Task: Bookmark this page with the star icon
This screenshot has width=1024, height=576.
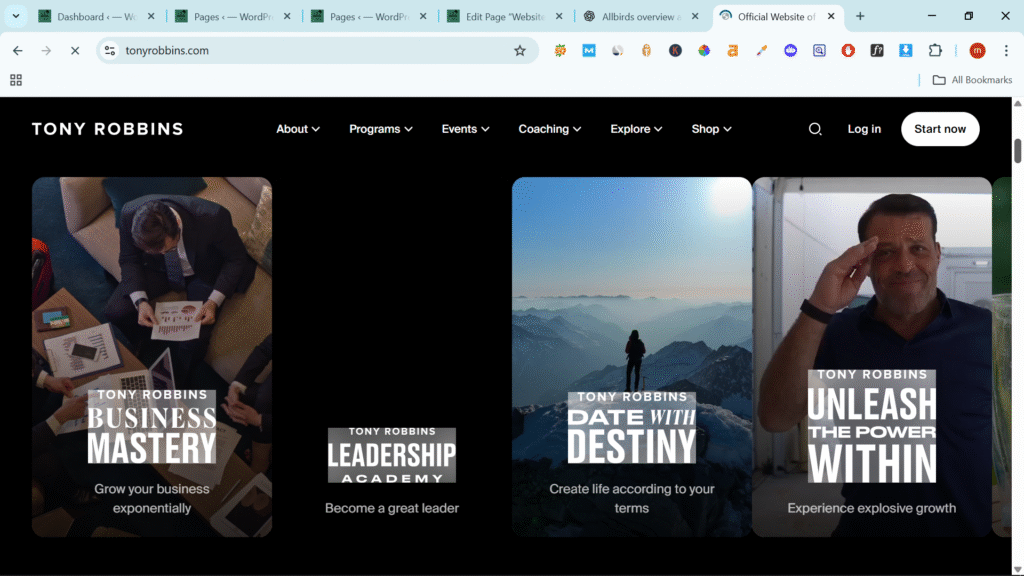Action: click(x=520, y=51)
